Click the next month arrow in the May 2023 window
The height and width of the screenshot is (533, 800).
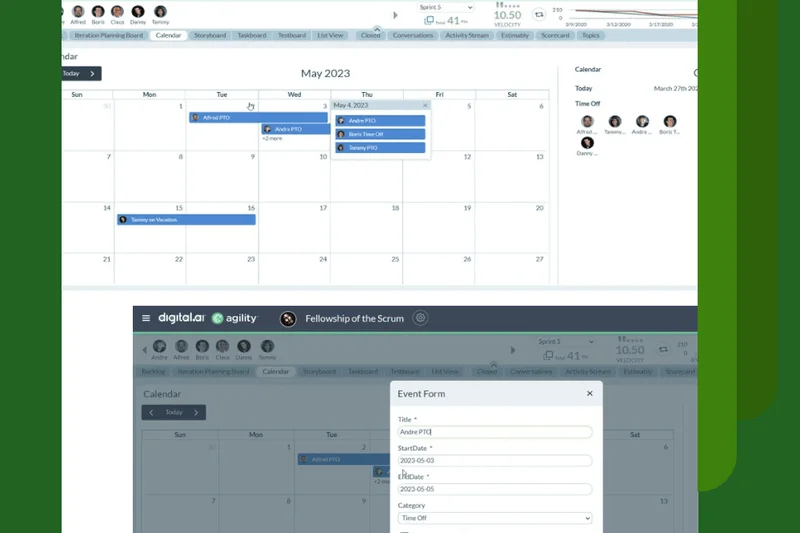click(x=92, y=73)
